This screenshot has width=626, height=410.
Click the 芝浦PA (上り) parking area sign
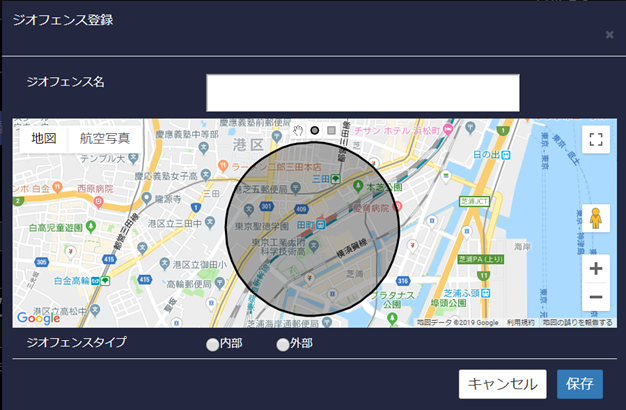[x=481, y=259]
